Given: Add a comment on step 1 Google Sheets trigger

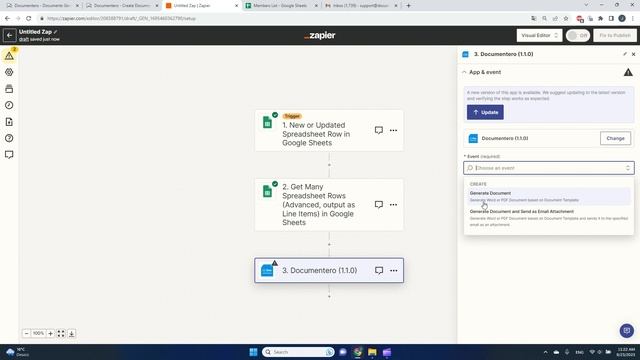Looking at the screenshot, I should pyautogui.click(x=379, y=130).
